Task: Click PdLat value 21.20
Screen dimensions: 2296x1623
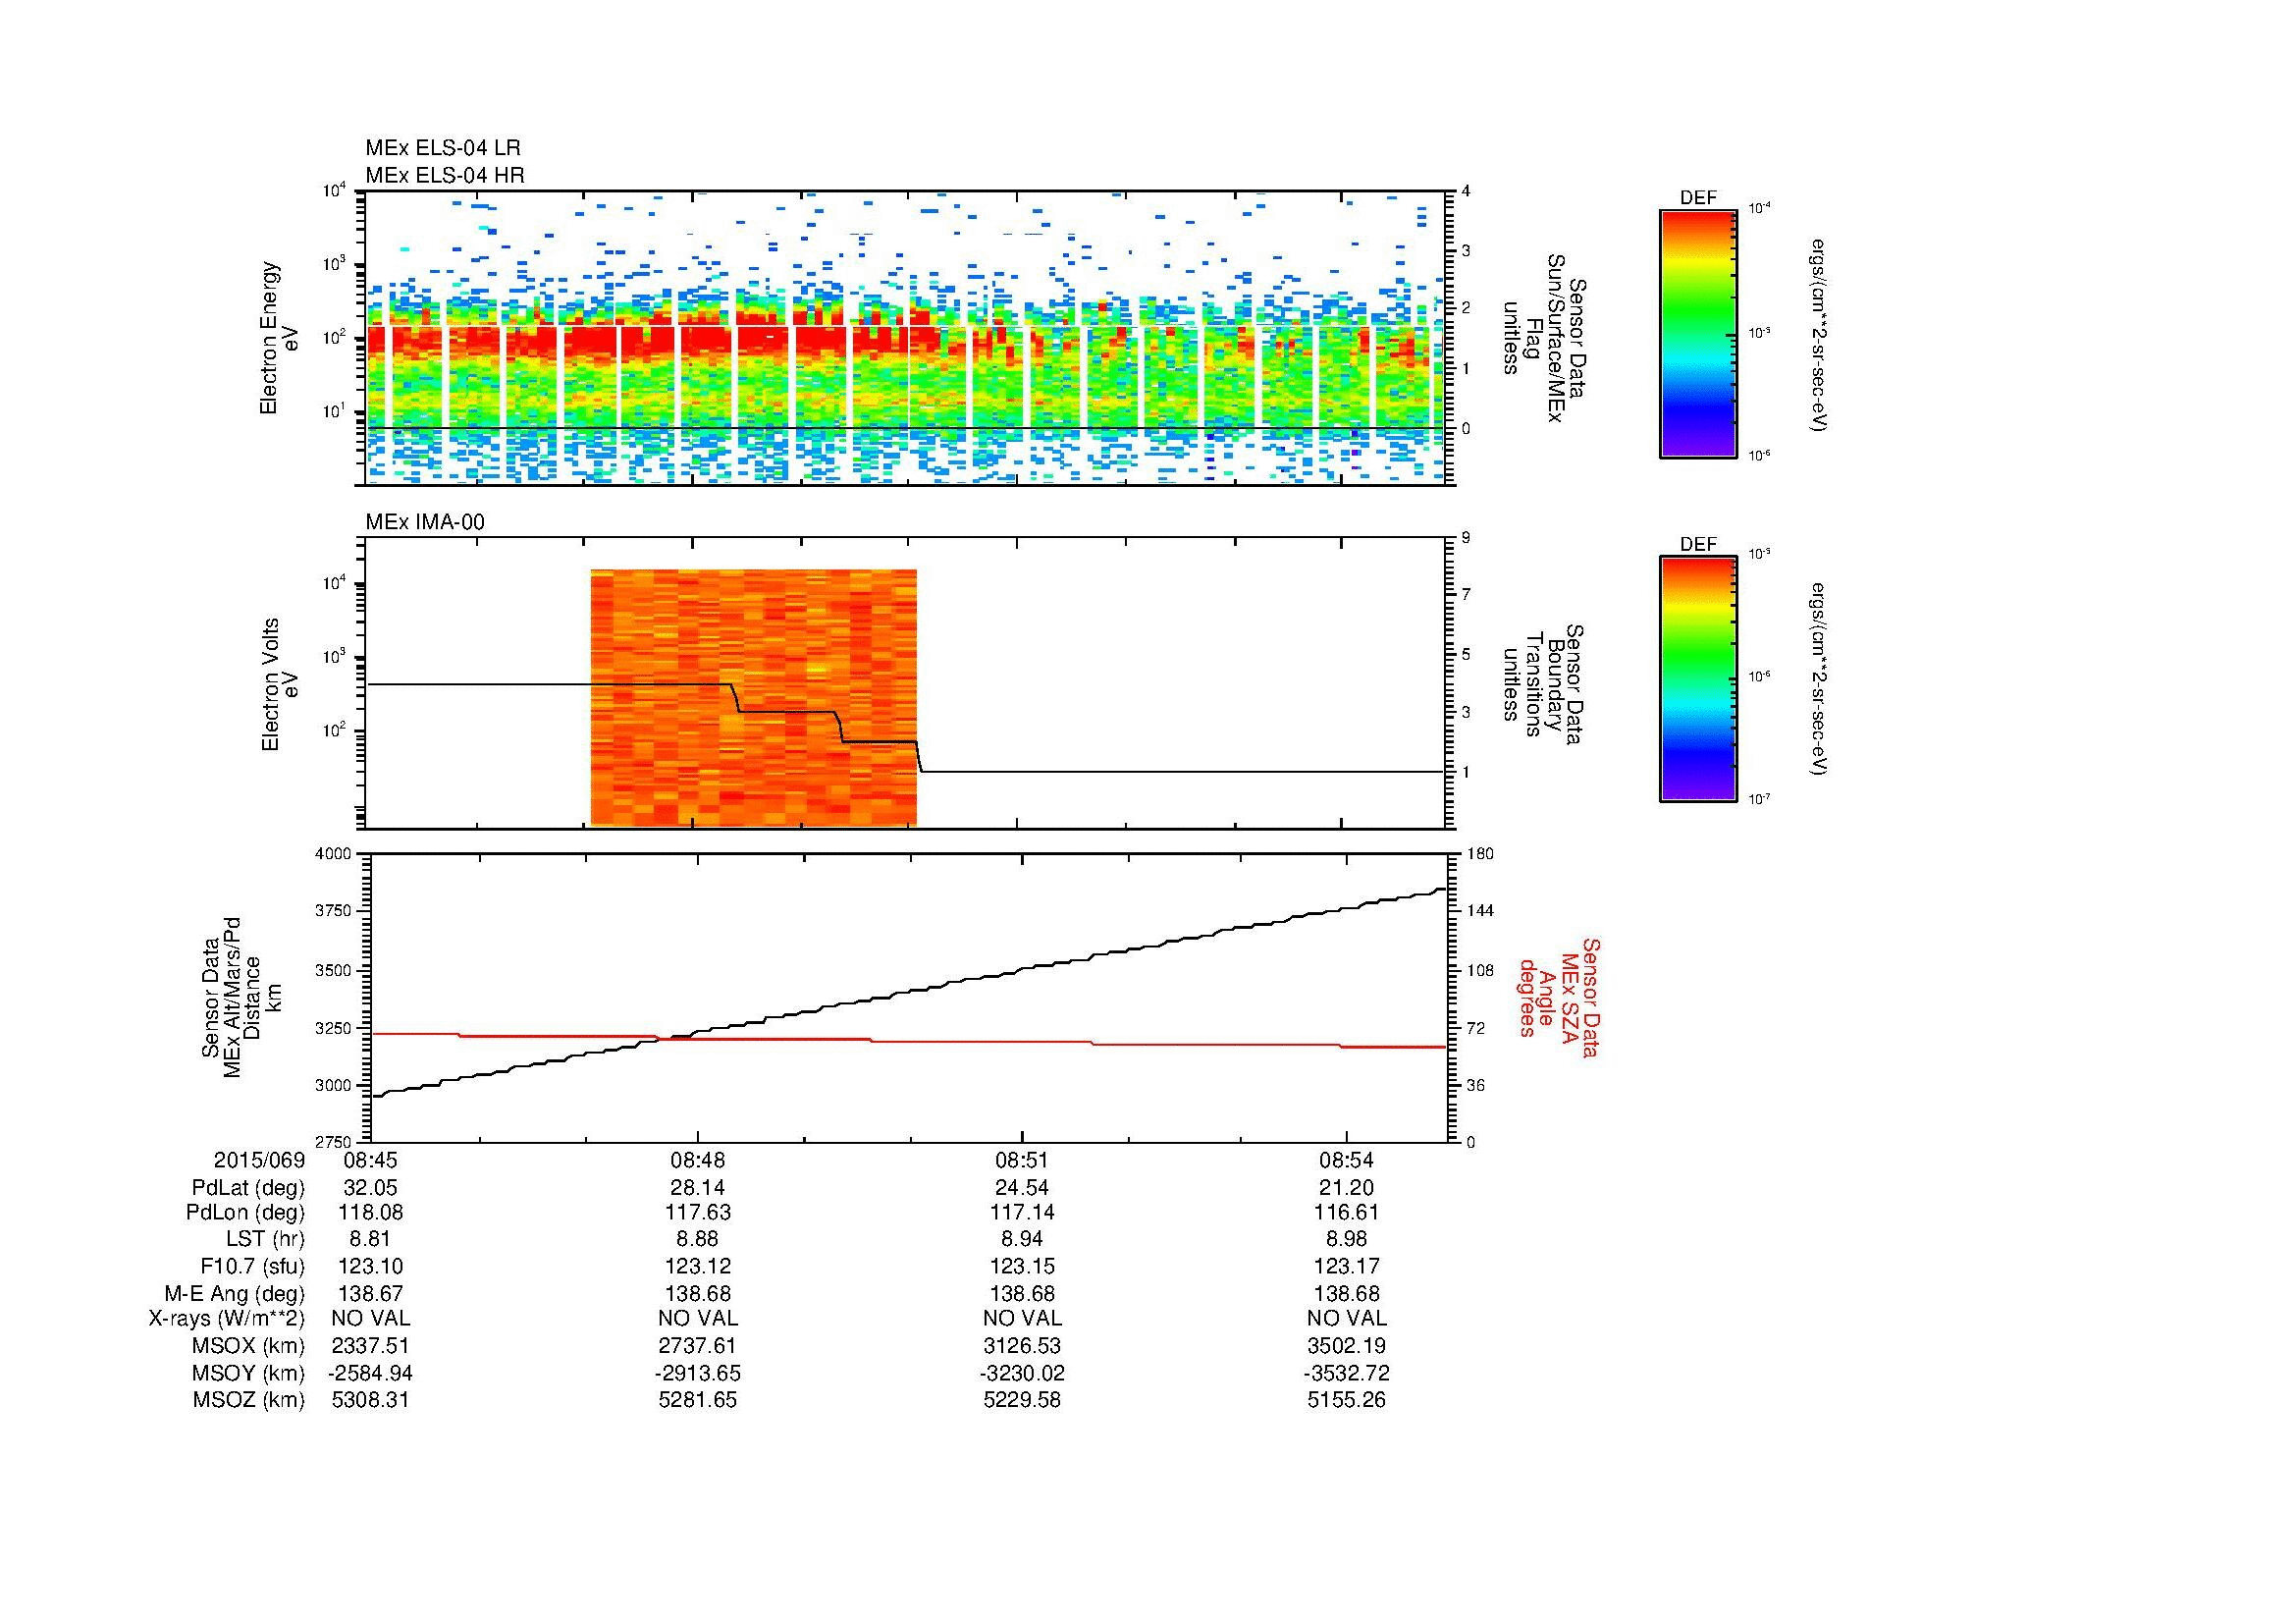Action: click(x=1346, y=1188)
